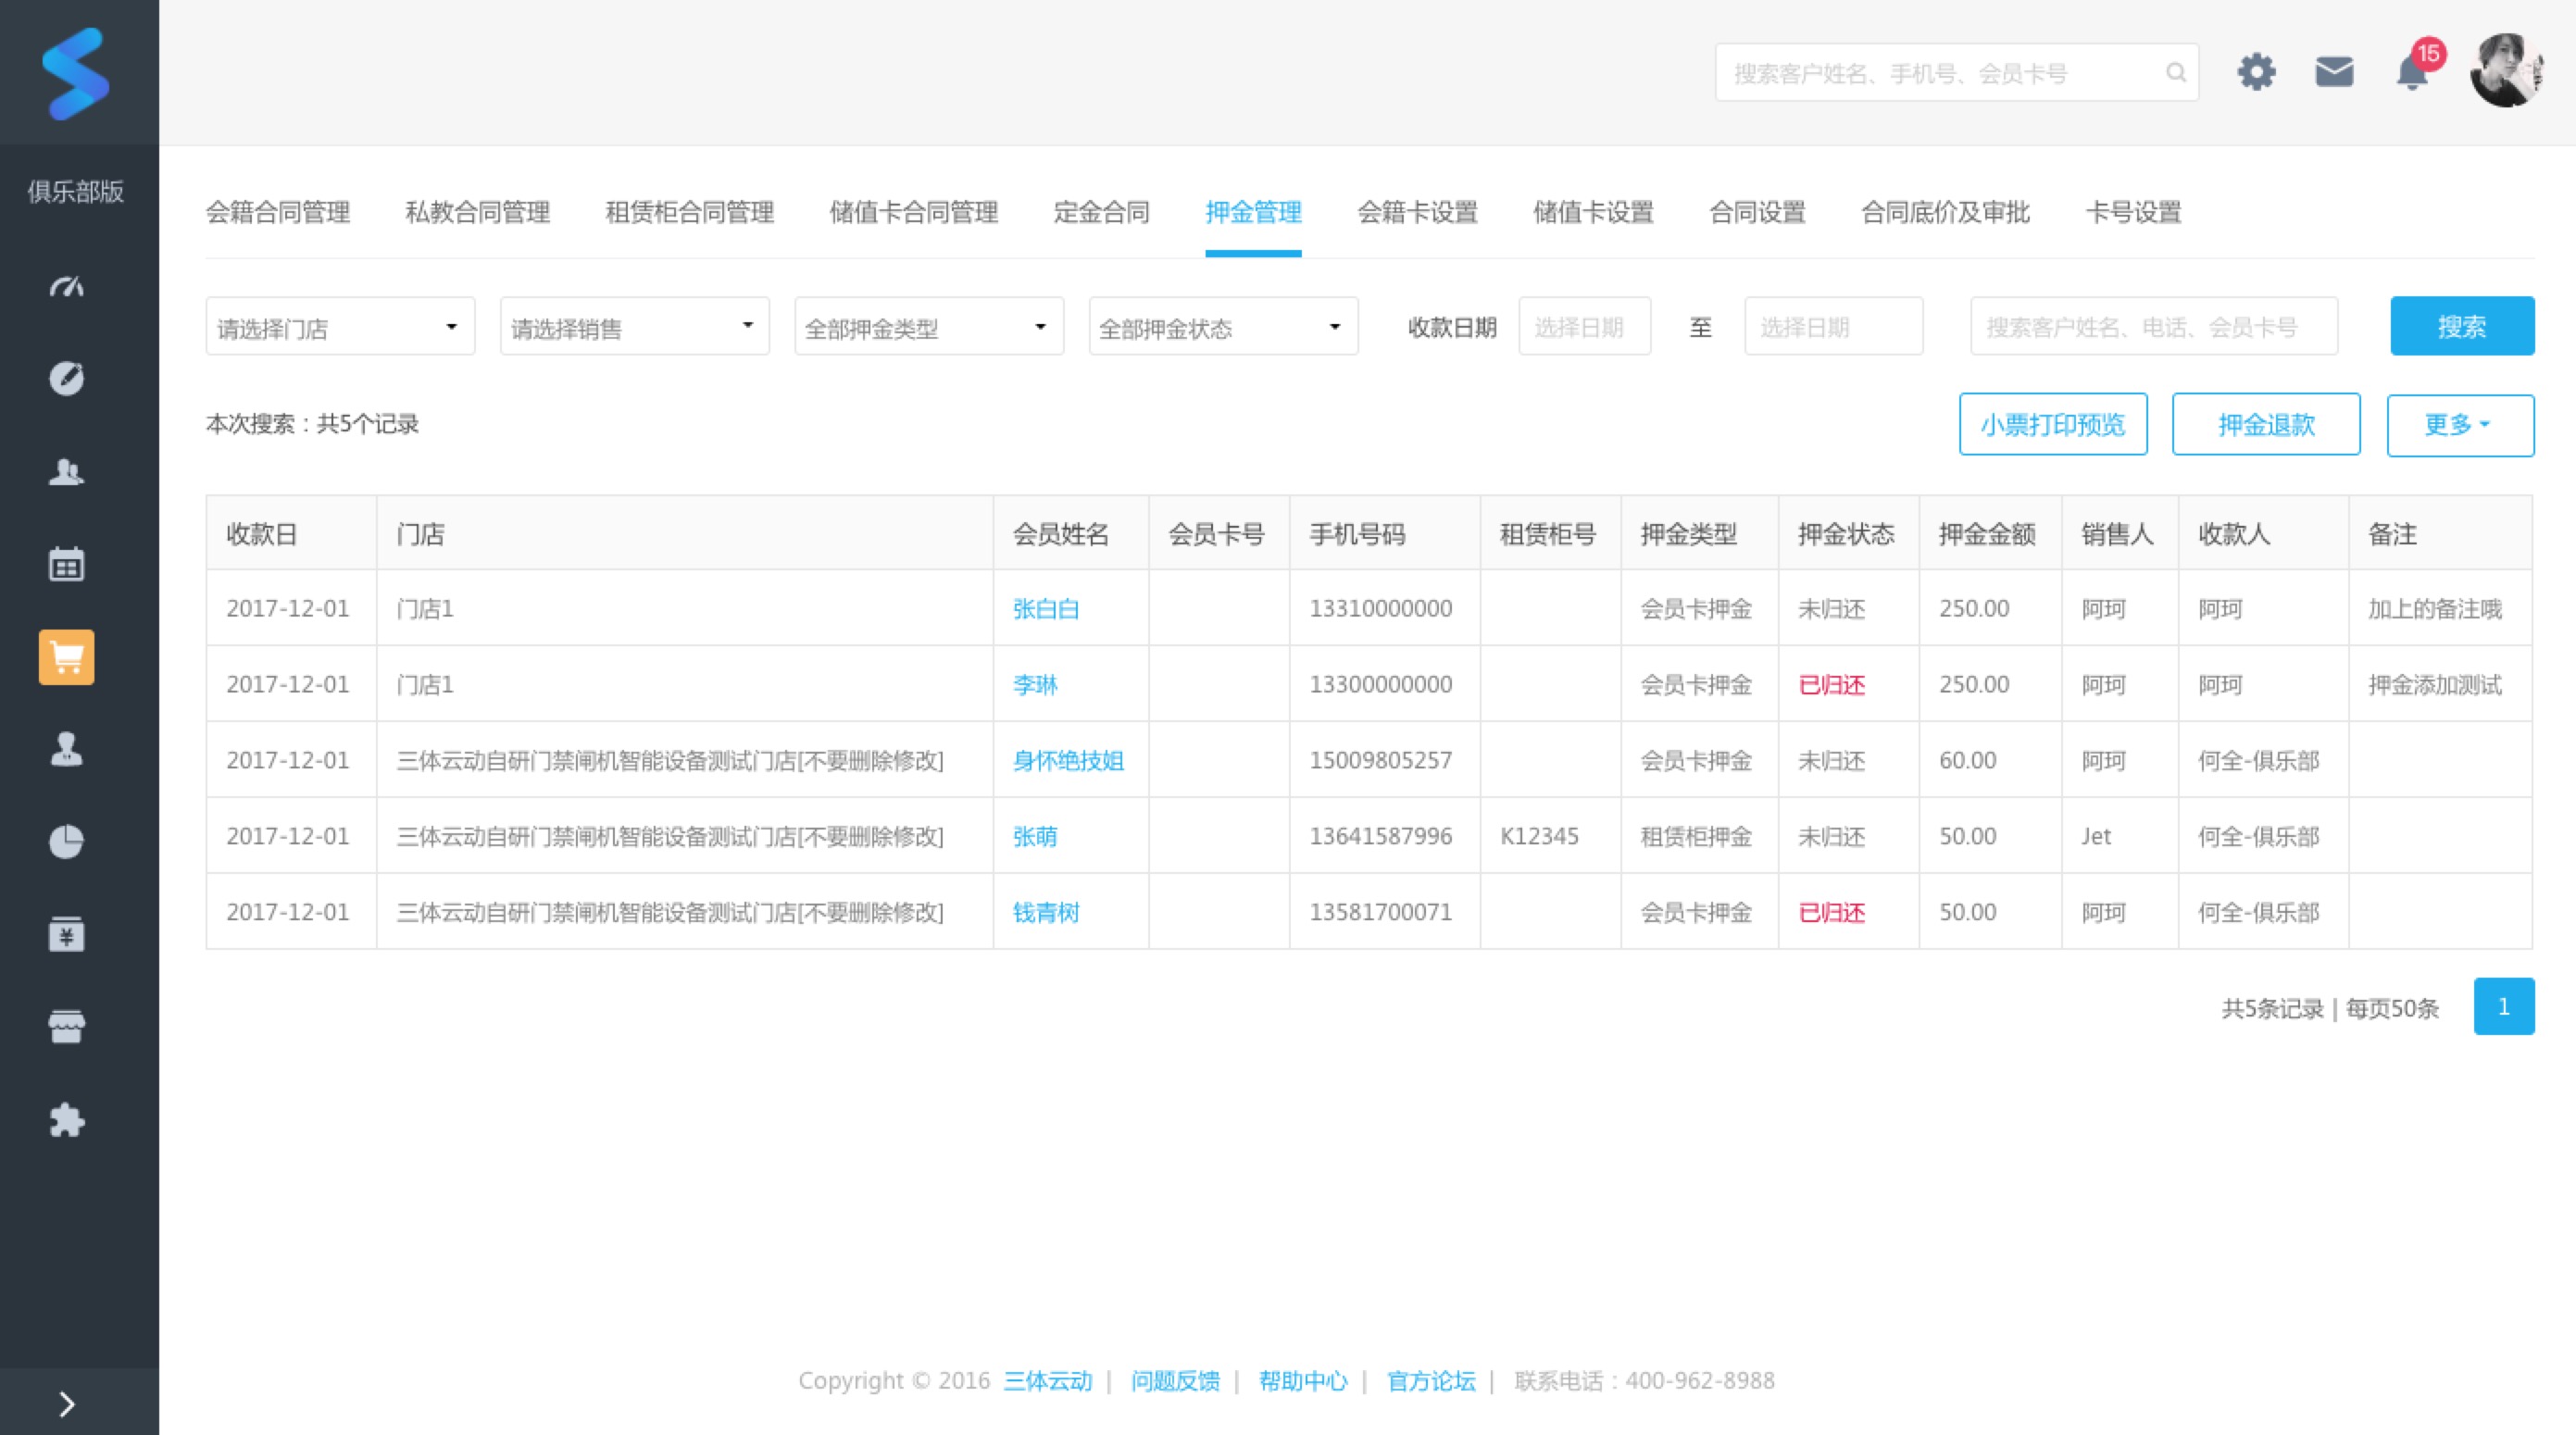
Task: Open the 官方论坛 footer link
Action: point(1431,1380)
